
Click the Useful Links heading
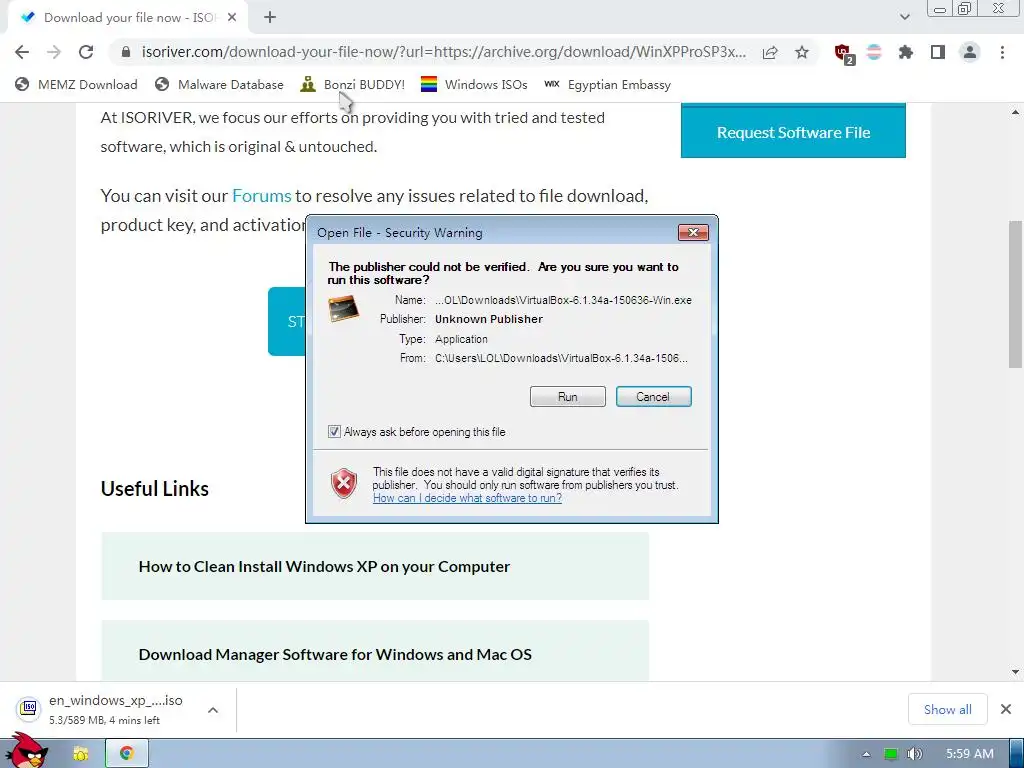[155, 488]
